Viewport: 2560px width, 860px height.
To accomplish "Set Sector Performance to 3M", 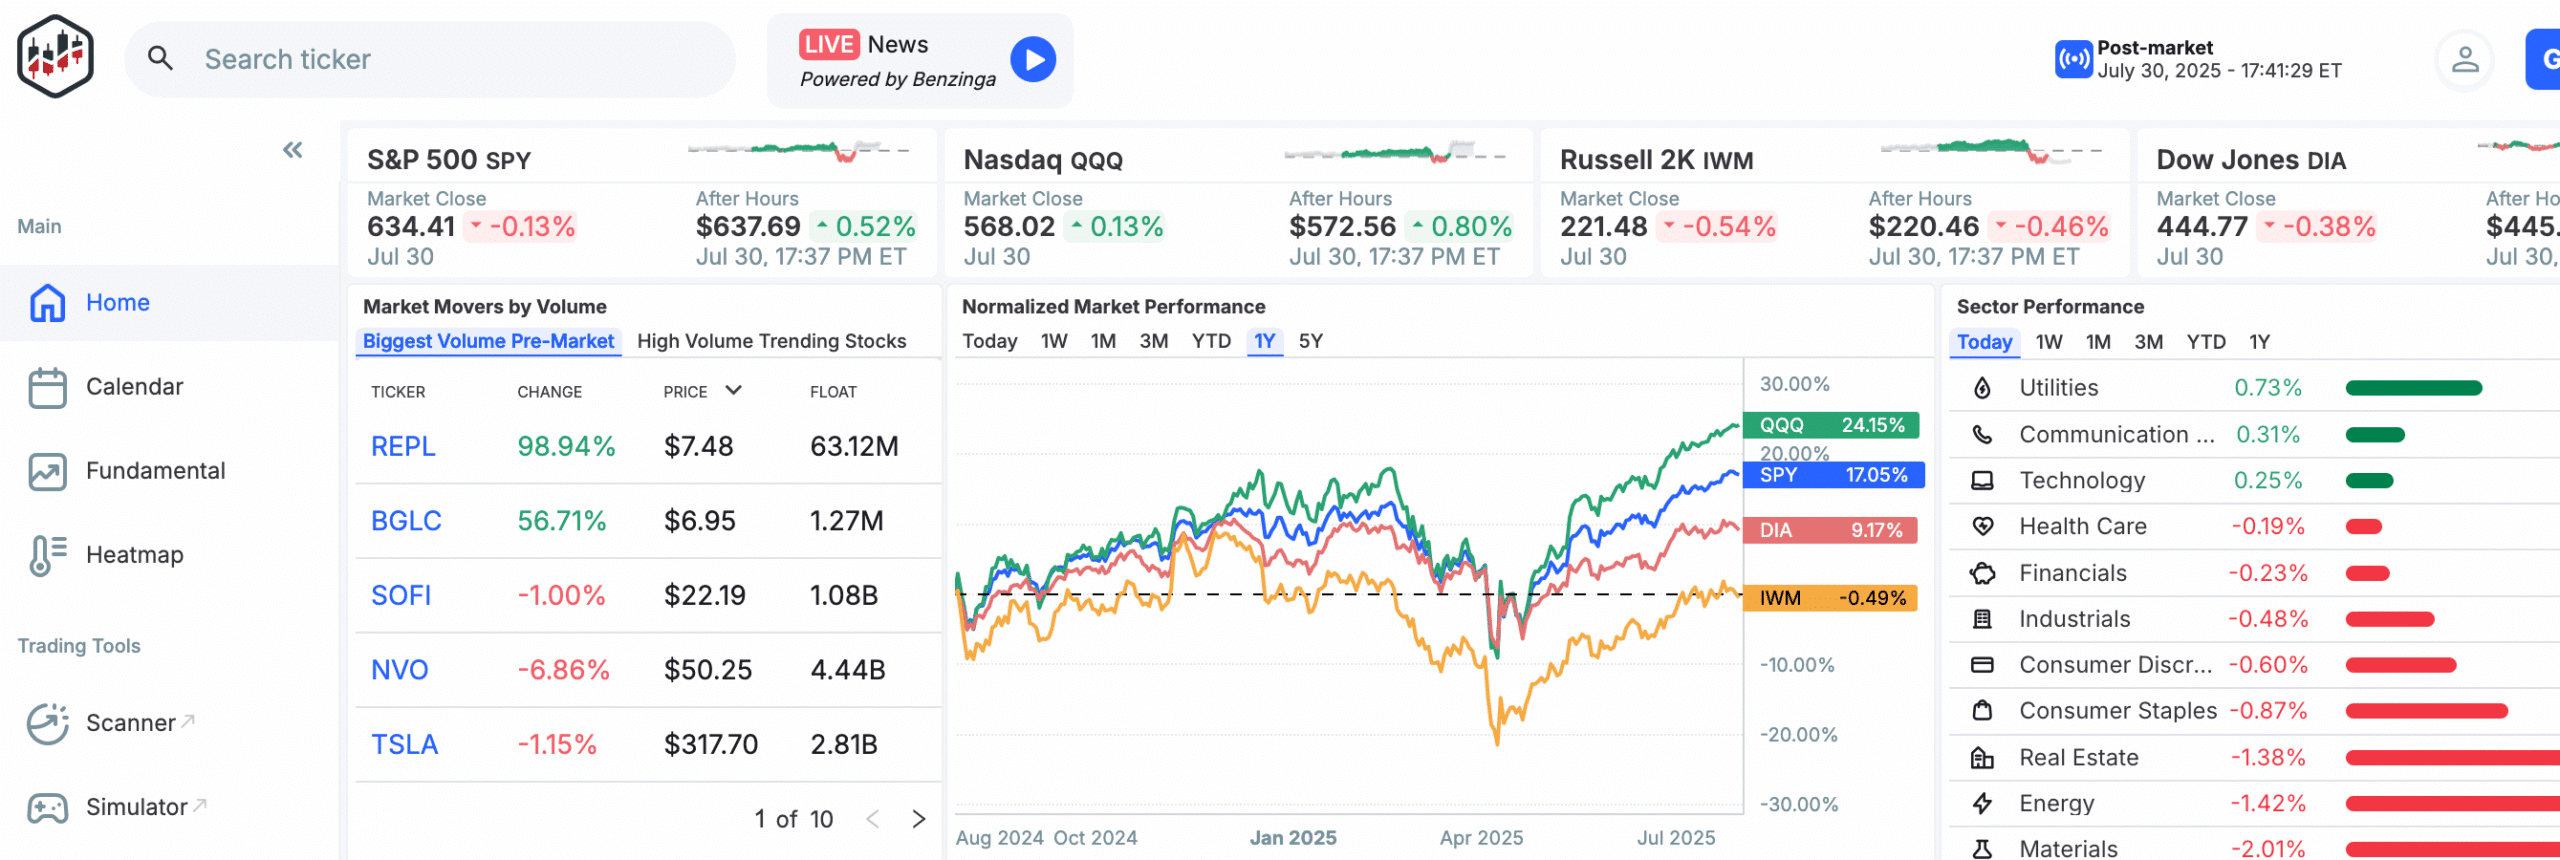I will click(x=2148, y=342).
